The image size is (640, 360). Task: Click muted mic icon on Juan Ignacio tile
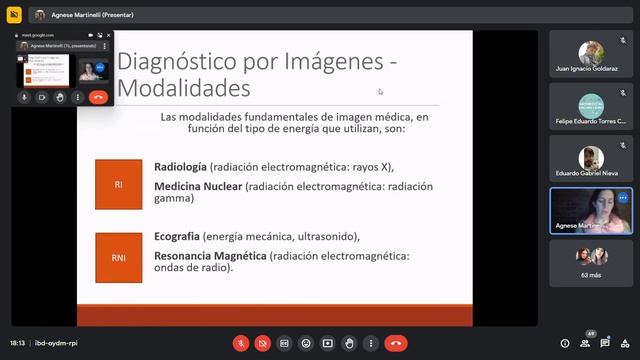[x=623, y=40]
